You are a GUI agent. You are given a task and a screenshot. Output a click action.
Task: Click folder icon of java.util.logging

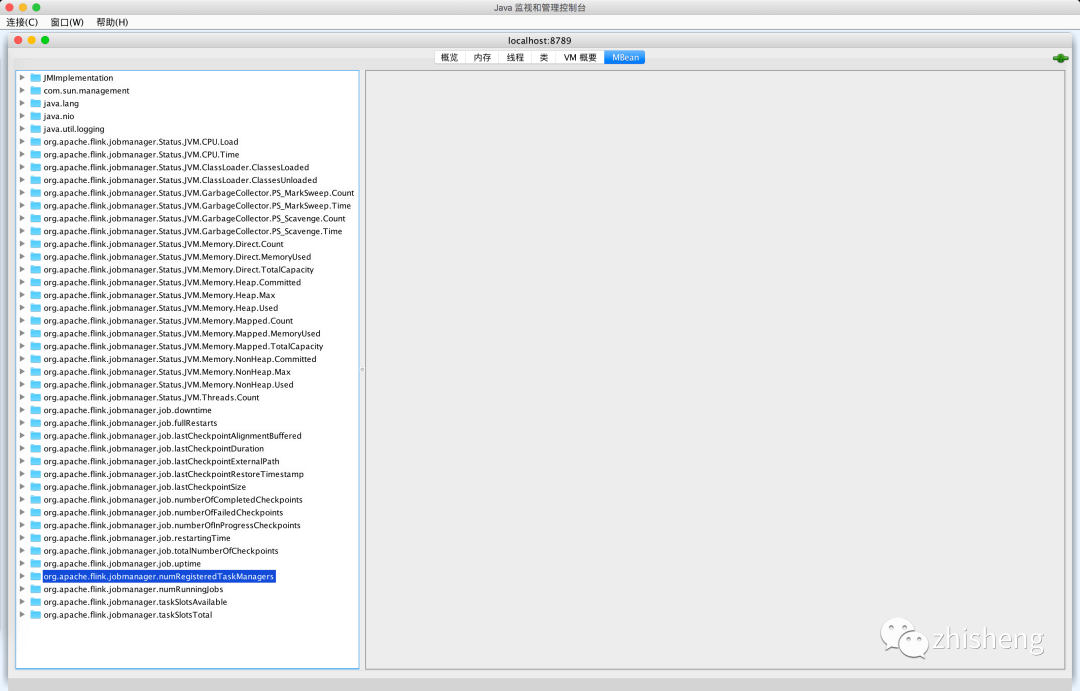(36, 129)
